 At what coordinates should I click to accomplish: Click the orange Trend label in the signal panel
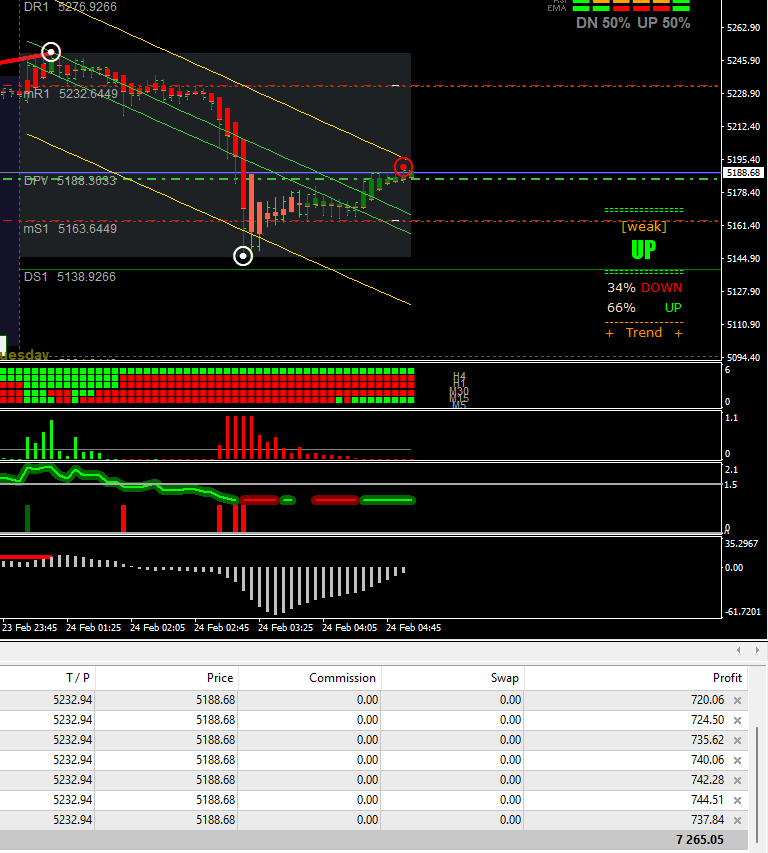(644, 333)
